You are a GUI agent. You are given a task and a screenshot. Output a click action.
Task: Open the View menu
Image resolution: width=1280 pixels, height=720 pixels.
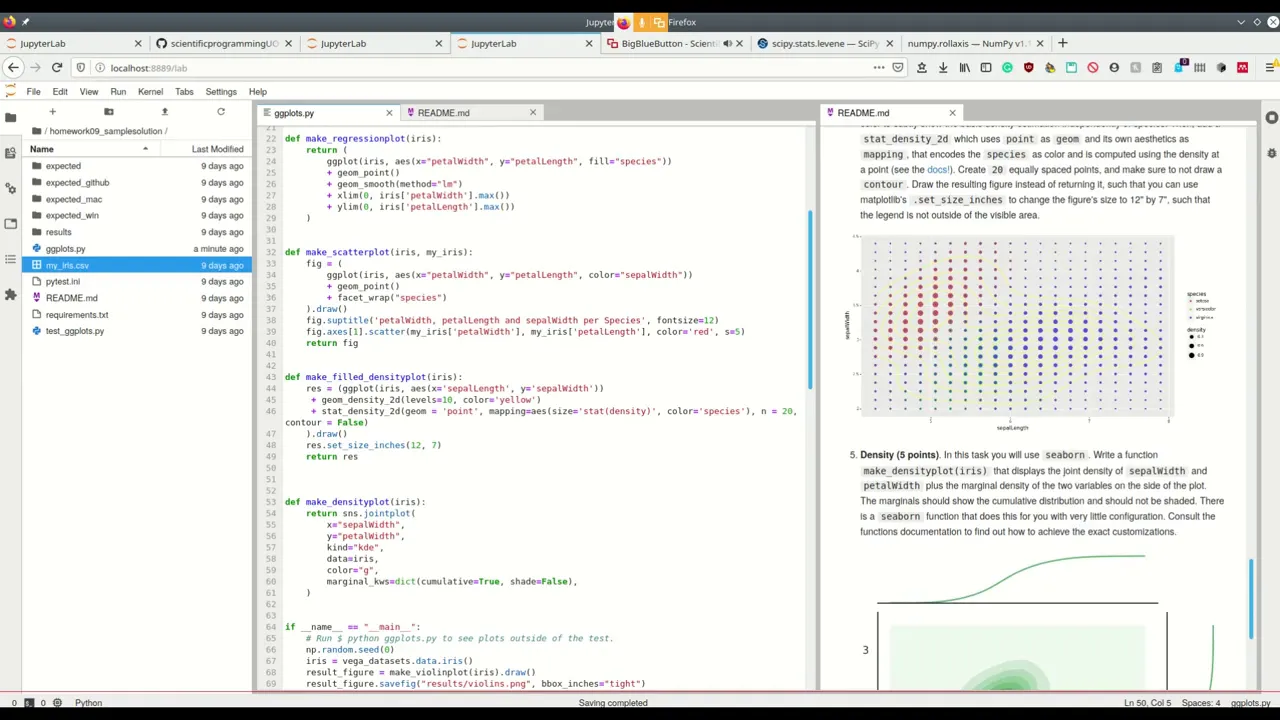[x=89, y=91]
